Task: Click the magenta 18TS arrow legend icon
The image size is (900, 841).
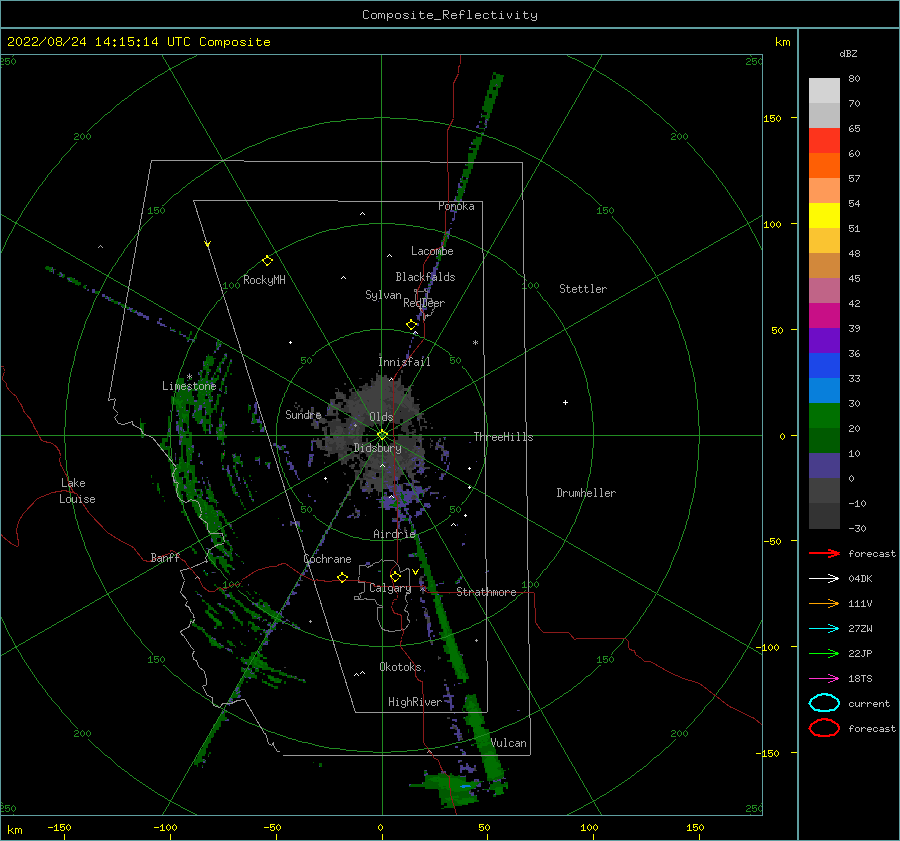Action: pos(824,679)
